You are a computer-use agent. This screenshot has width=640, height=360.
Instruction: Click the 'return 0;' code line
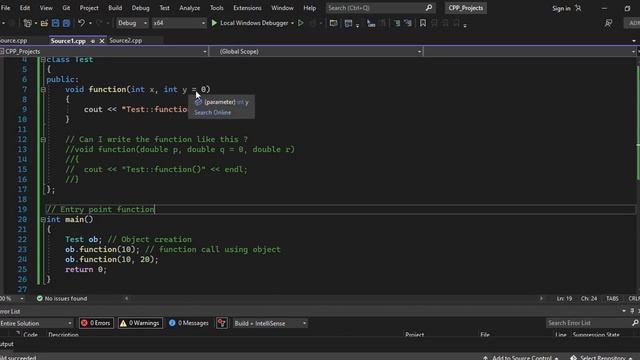pos(86,269)
